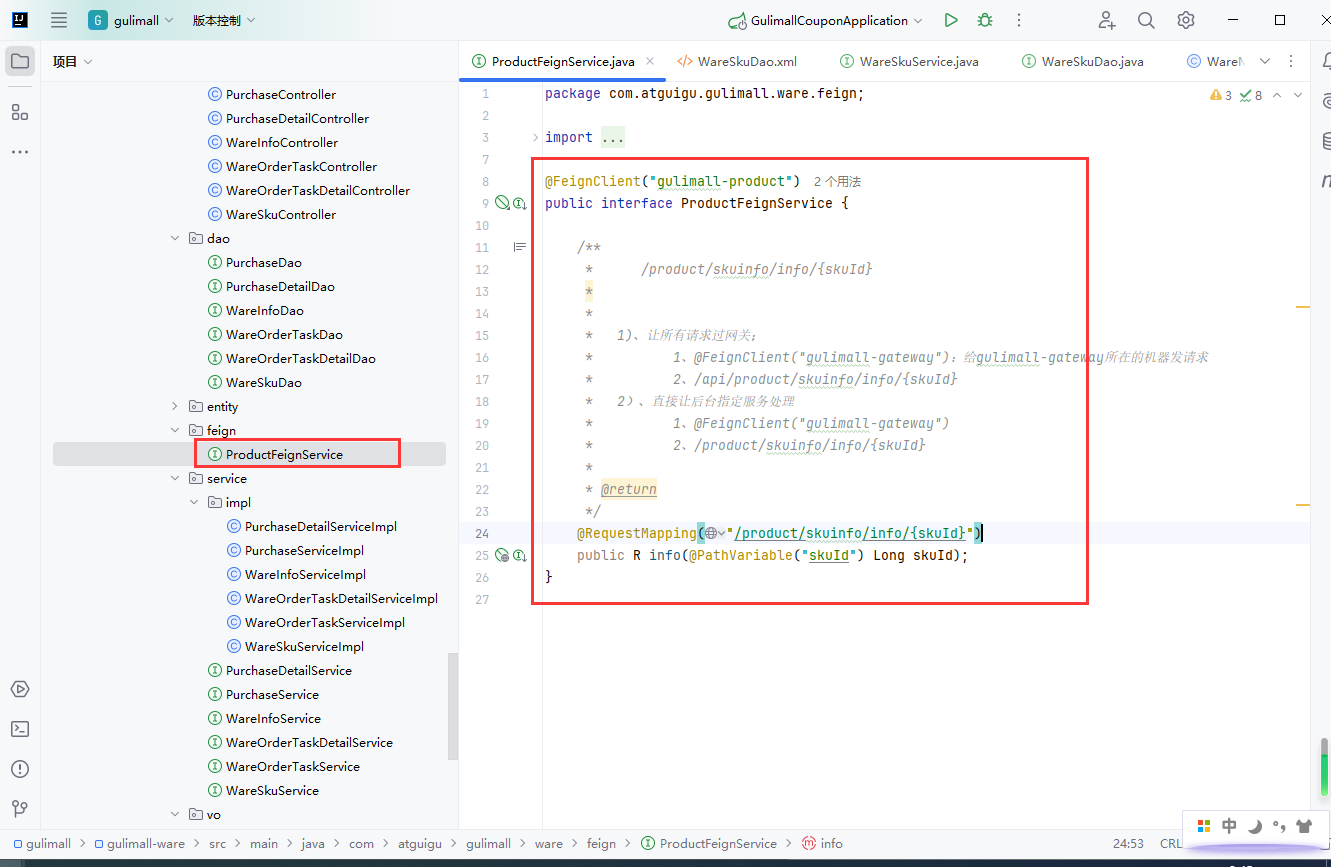Open WareSkuServiceImpl in the tree
1331x867 pixels.
coord(304,646)
